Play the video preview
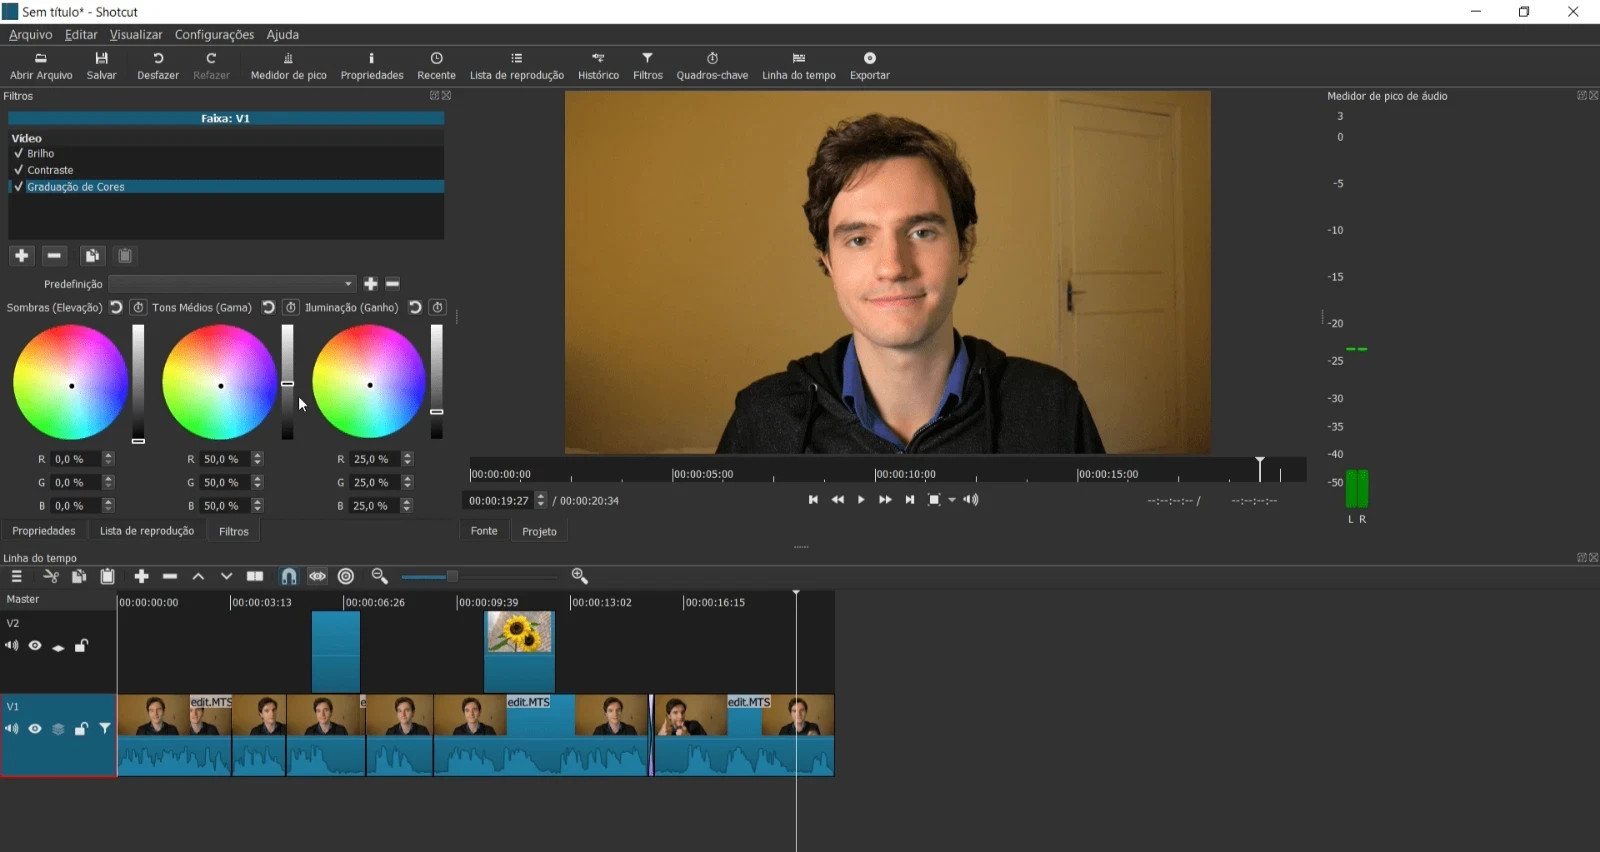Screen dimensions: 1600x852 click(x=861, y=500)
